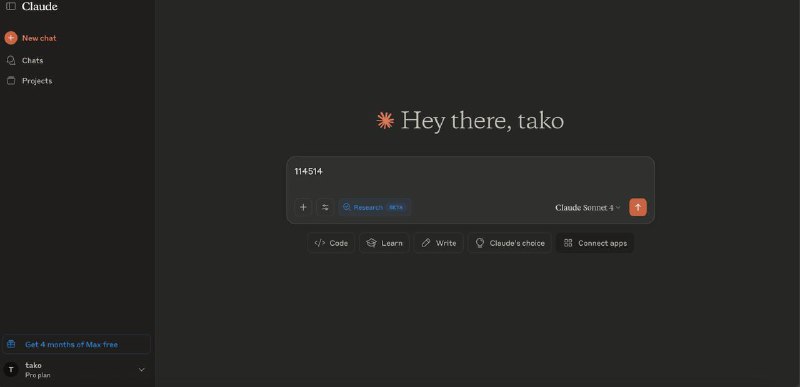Open the Claude Sonnet 4 model selector
This screenshot has width=800, height=387.
(588, 208)
